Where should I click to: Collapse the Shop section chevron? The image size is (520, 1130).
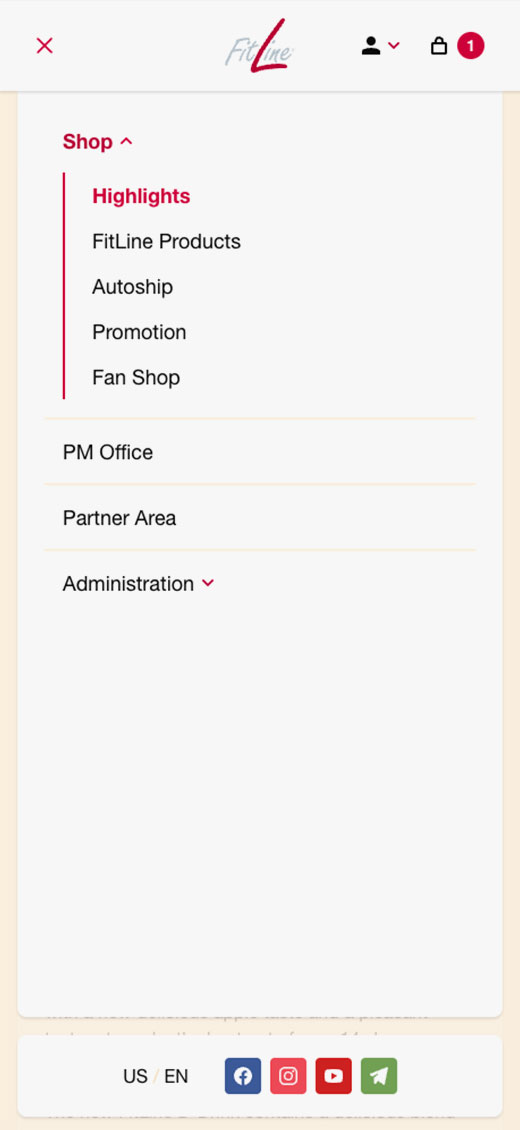click(x=127, y=141)
